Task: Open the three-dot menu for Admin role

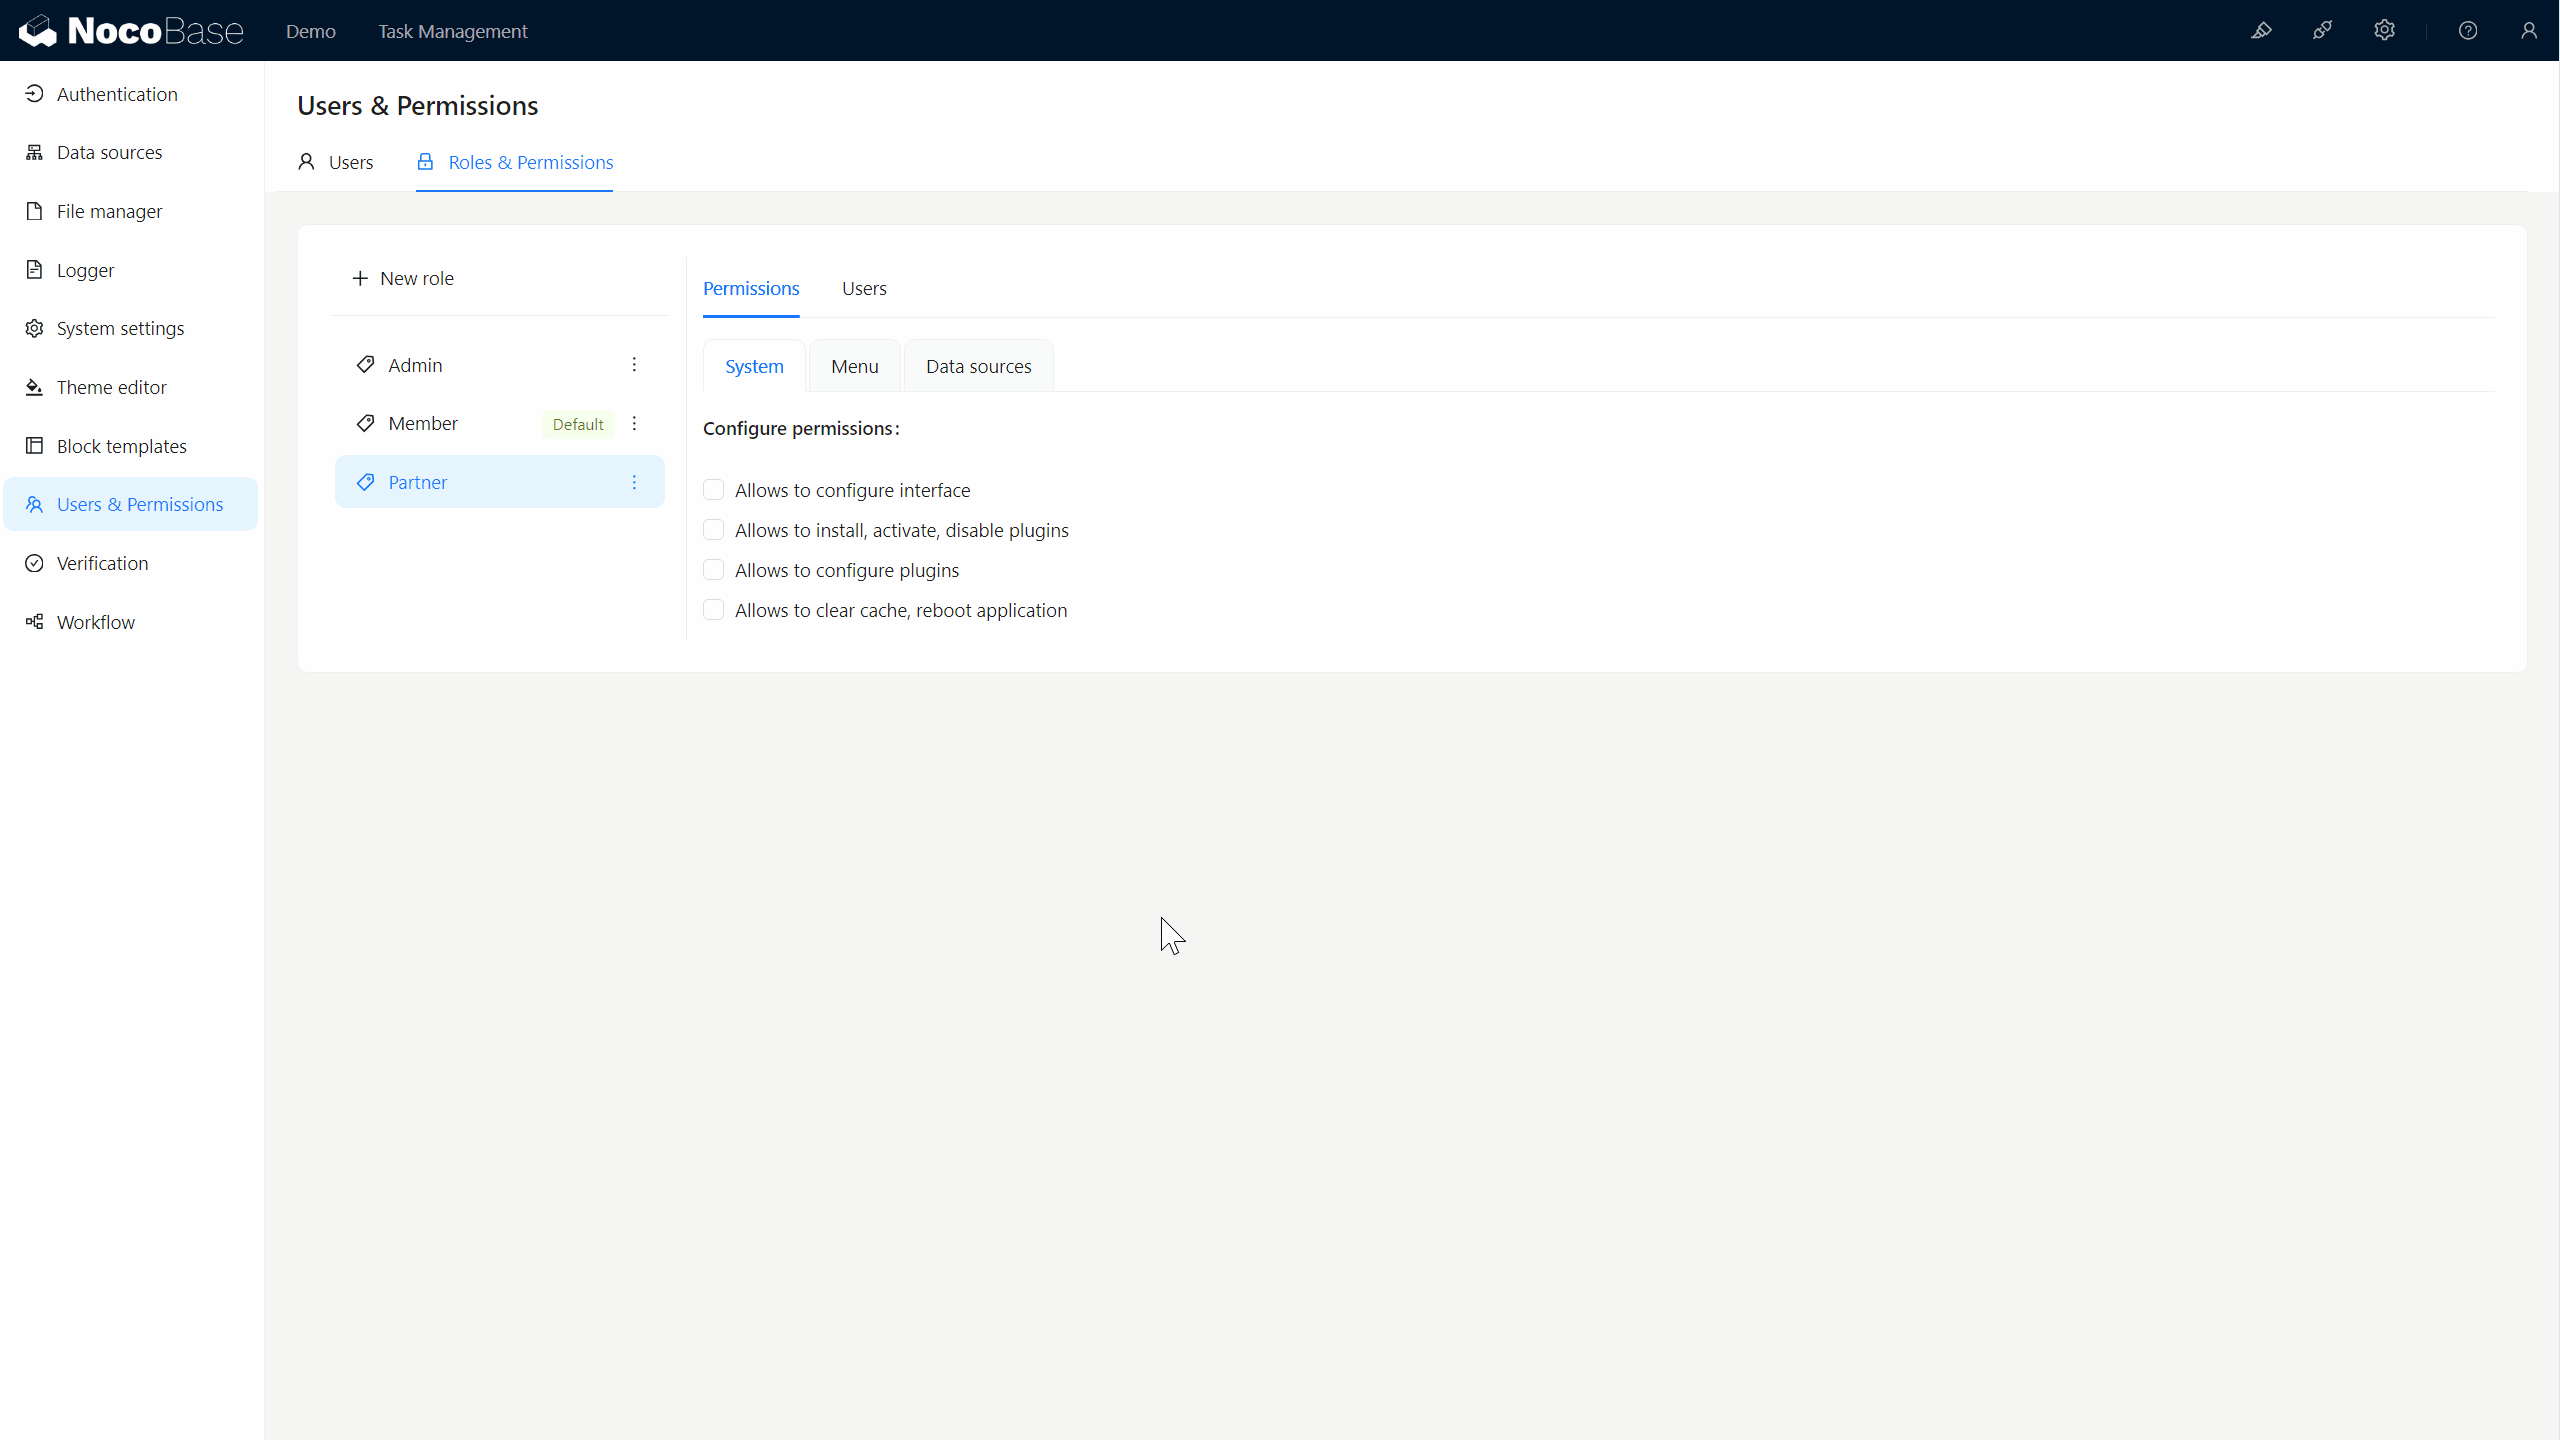Action: (634, 365)
